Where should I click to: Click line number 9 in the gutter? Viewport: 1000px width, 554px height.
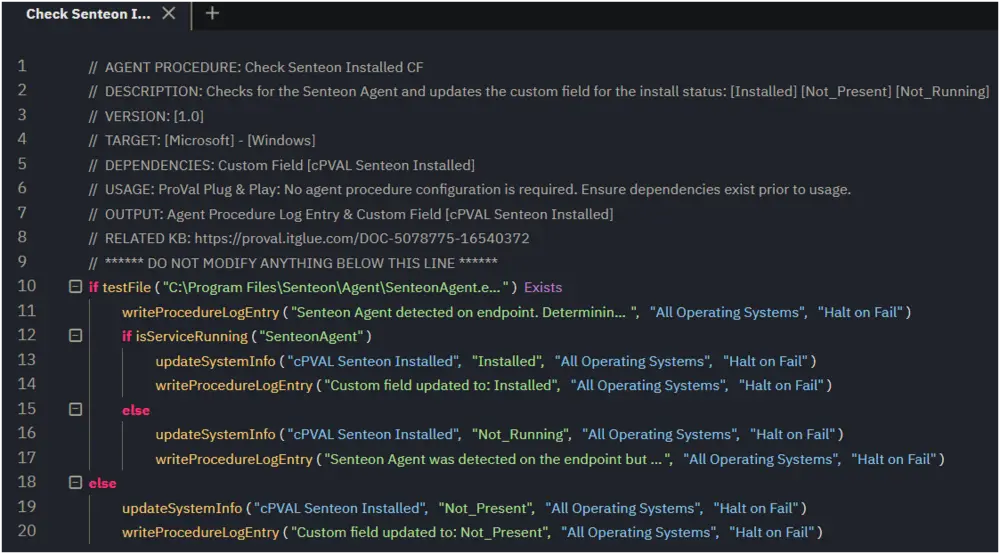pyautogui.click(x=22, y=261)
